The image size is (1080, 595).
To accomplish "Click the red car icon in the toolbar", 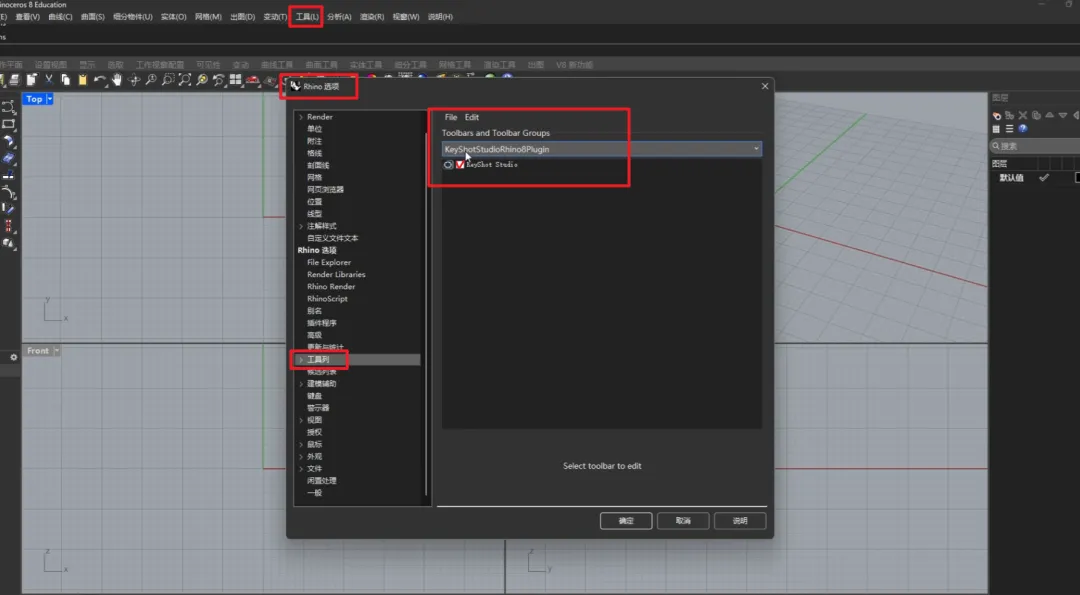I will pos(252,80).
